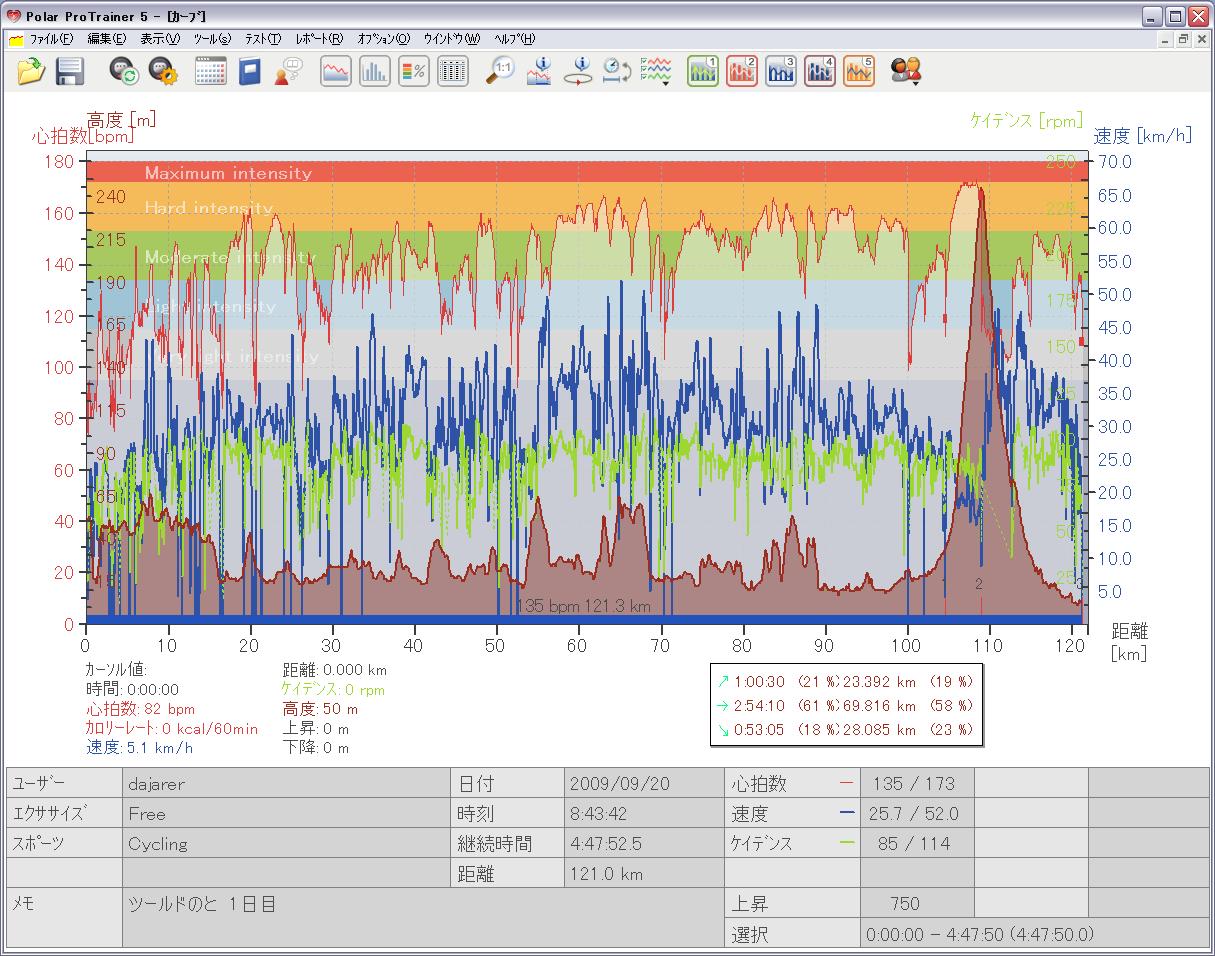Select green graph layout 1
The image size is (1215, 956).
[703, 71]
